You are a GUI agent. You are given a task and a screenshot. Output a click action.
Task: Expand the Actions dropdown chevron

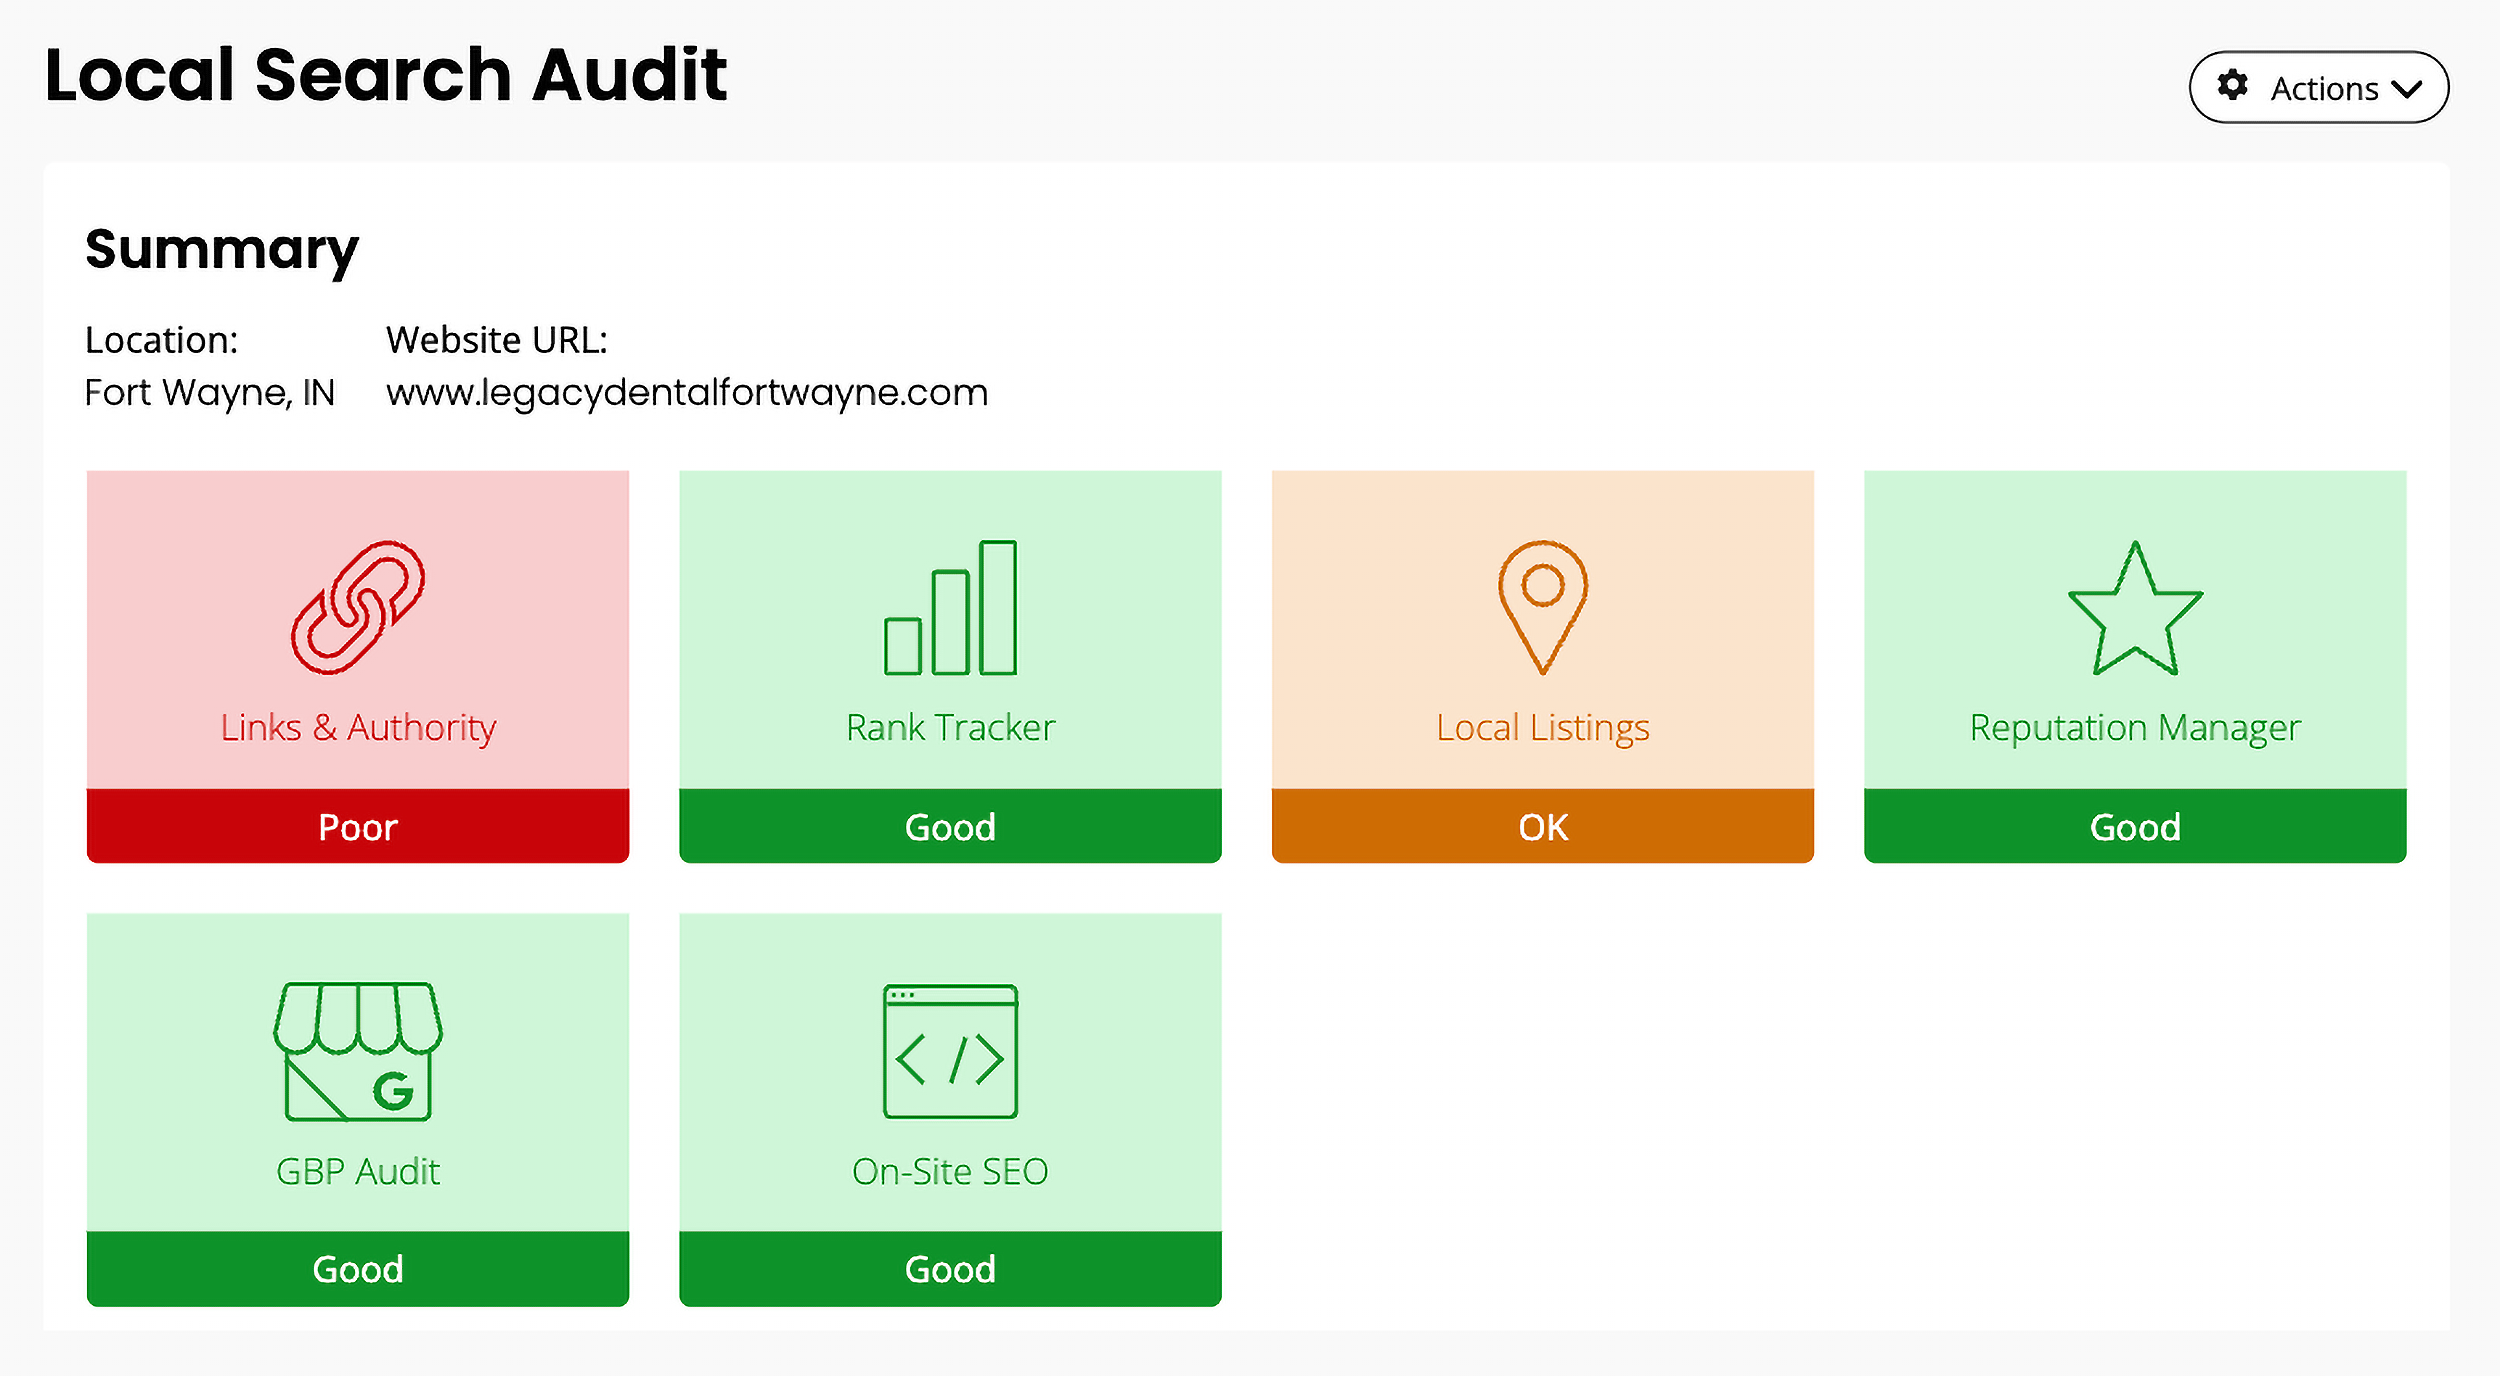2408,89
